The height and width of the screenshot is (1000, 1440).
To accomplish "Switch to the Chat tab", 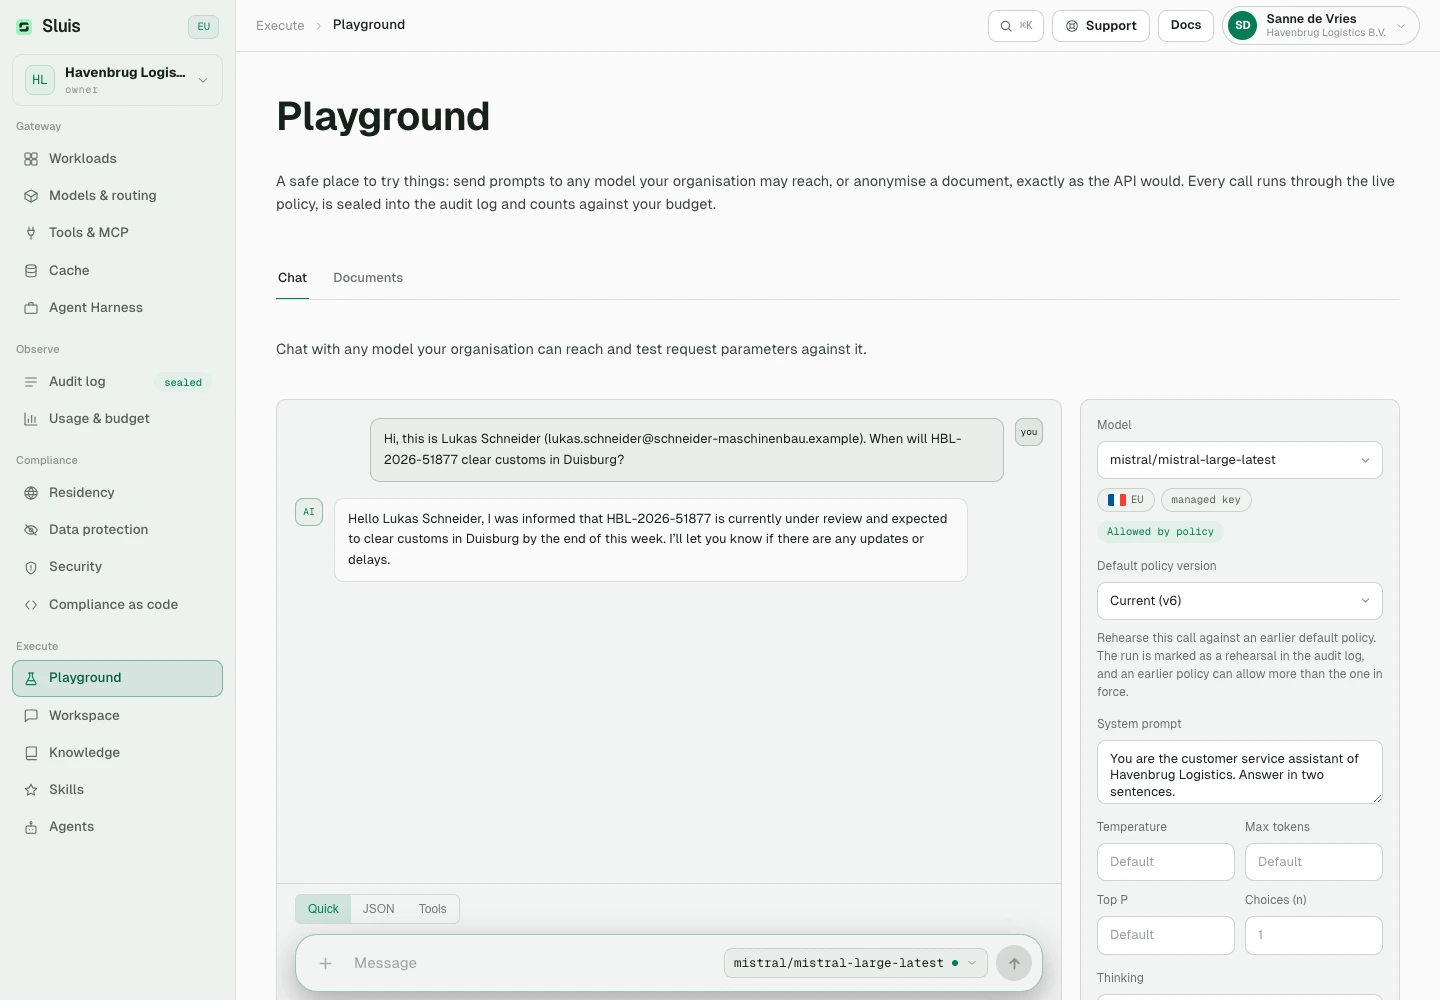I will click(x=292, y=278).
